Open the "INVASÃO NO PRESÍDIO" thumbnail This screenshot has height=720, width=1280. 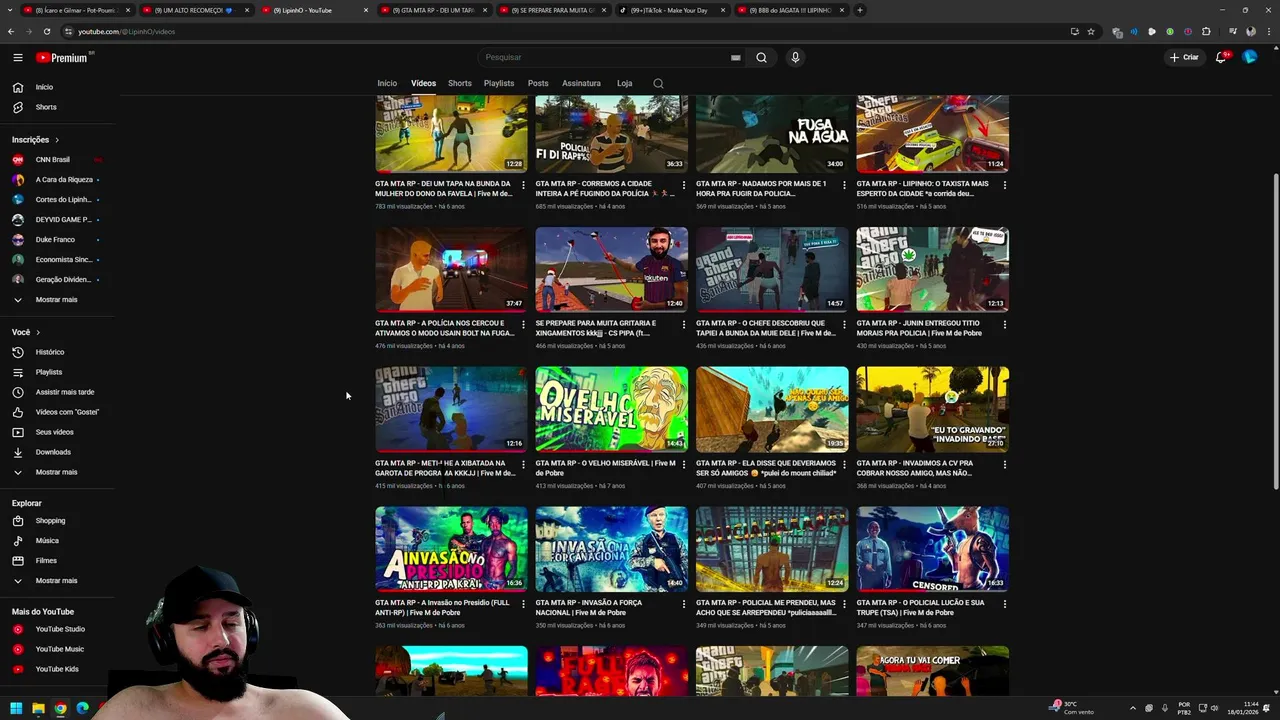(451, 549)
